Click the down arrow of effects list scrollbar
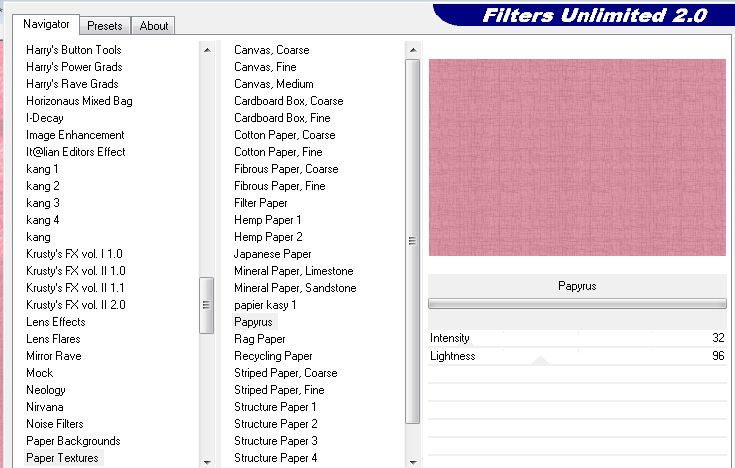Image resolution: width=735 pixels, height=468 pixels. point(412,460)
